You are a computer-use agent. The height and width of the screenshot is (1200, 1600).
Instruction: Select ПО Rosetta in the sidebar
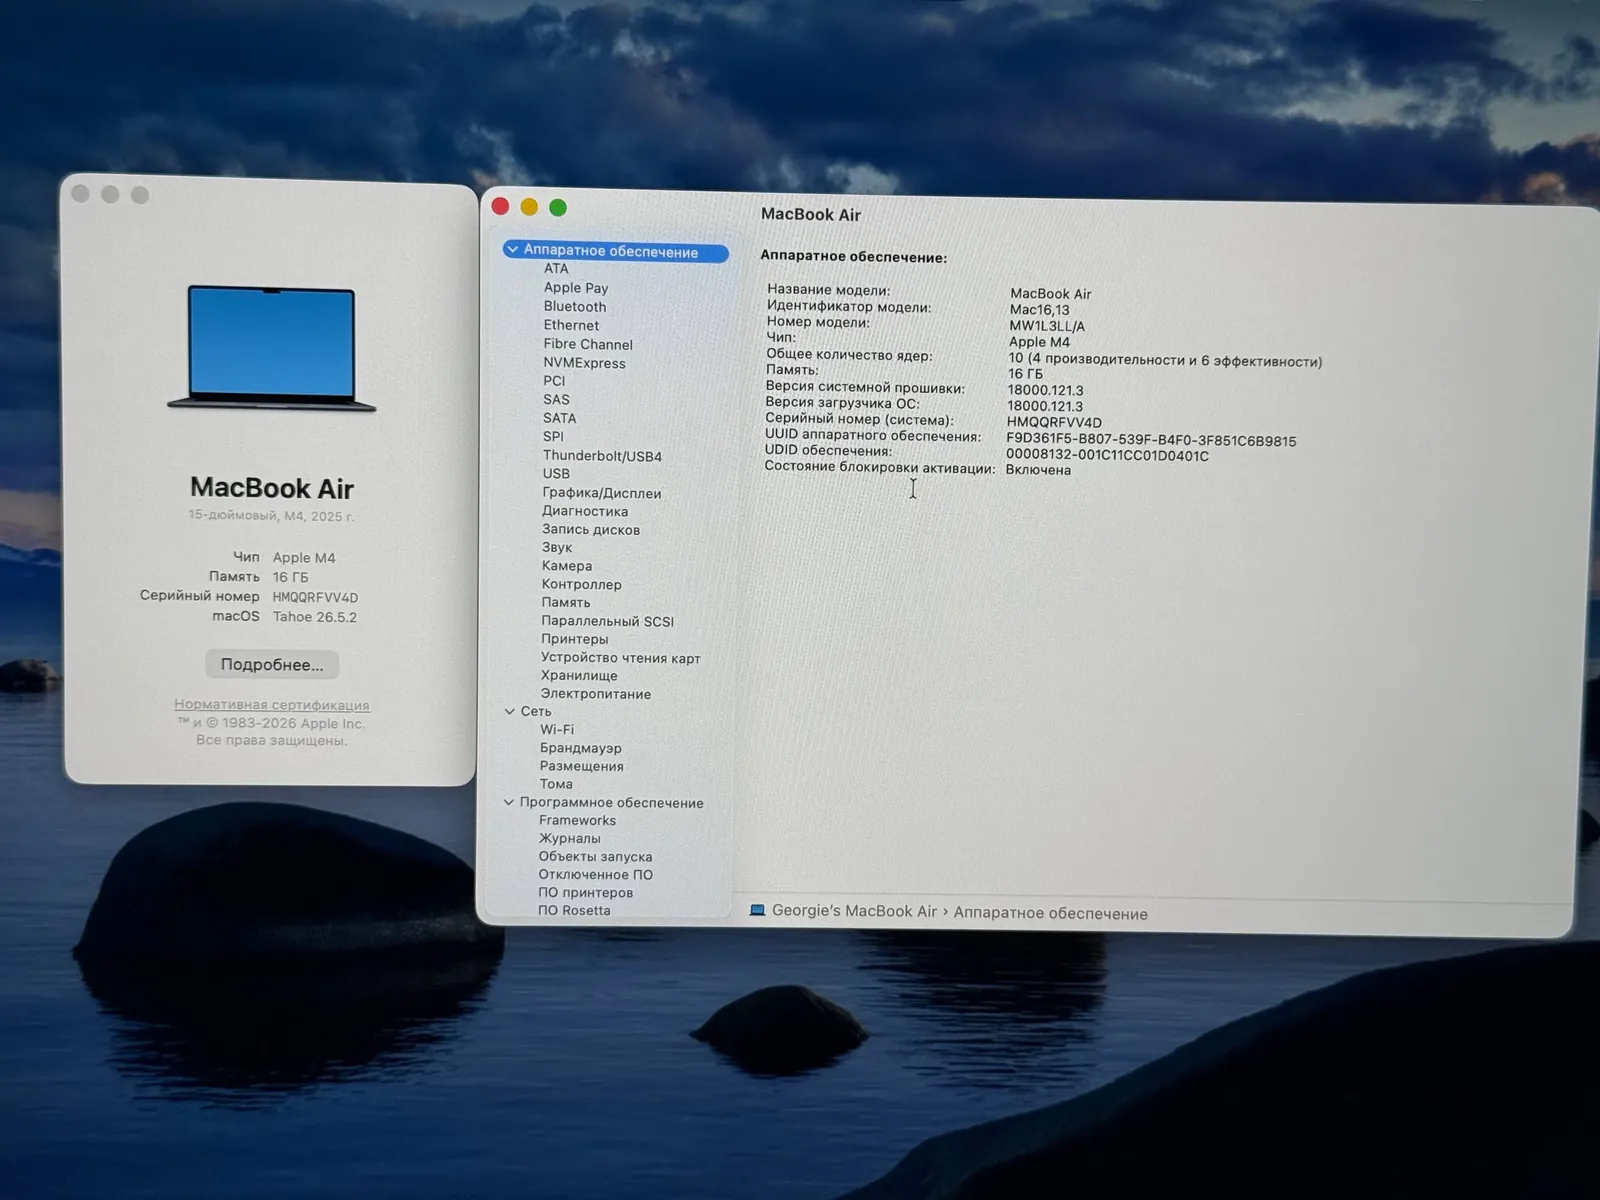tap(574, 911)
